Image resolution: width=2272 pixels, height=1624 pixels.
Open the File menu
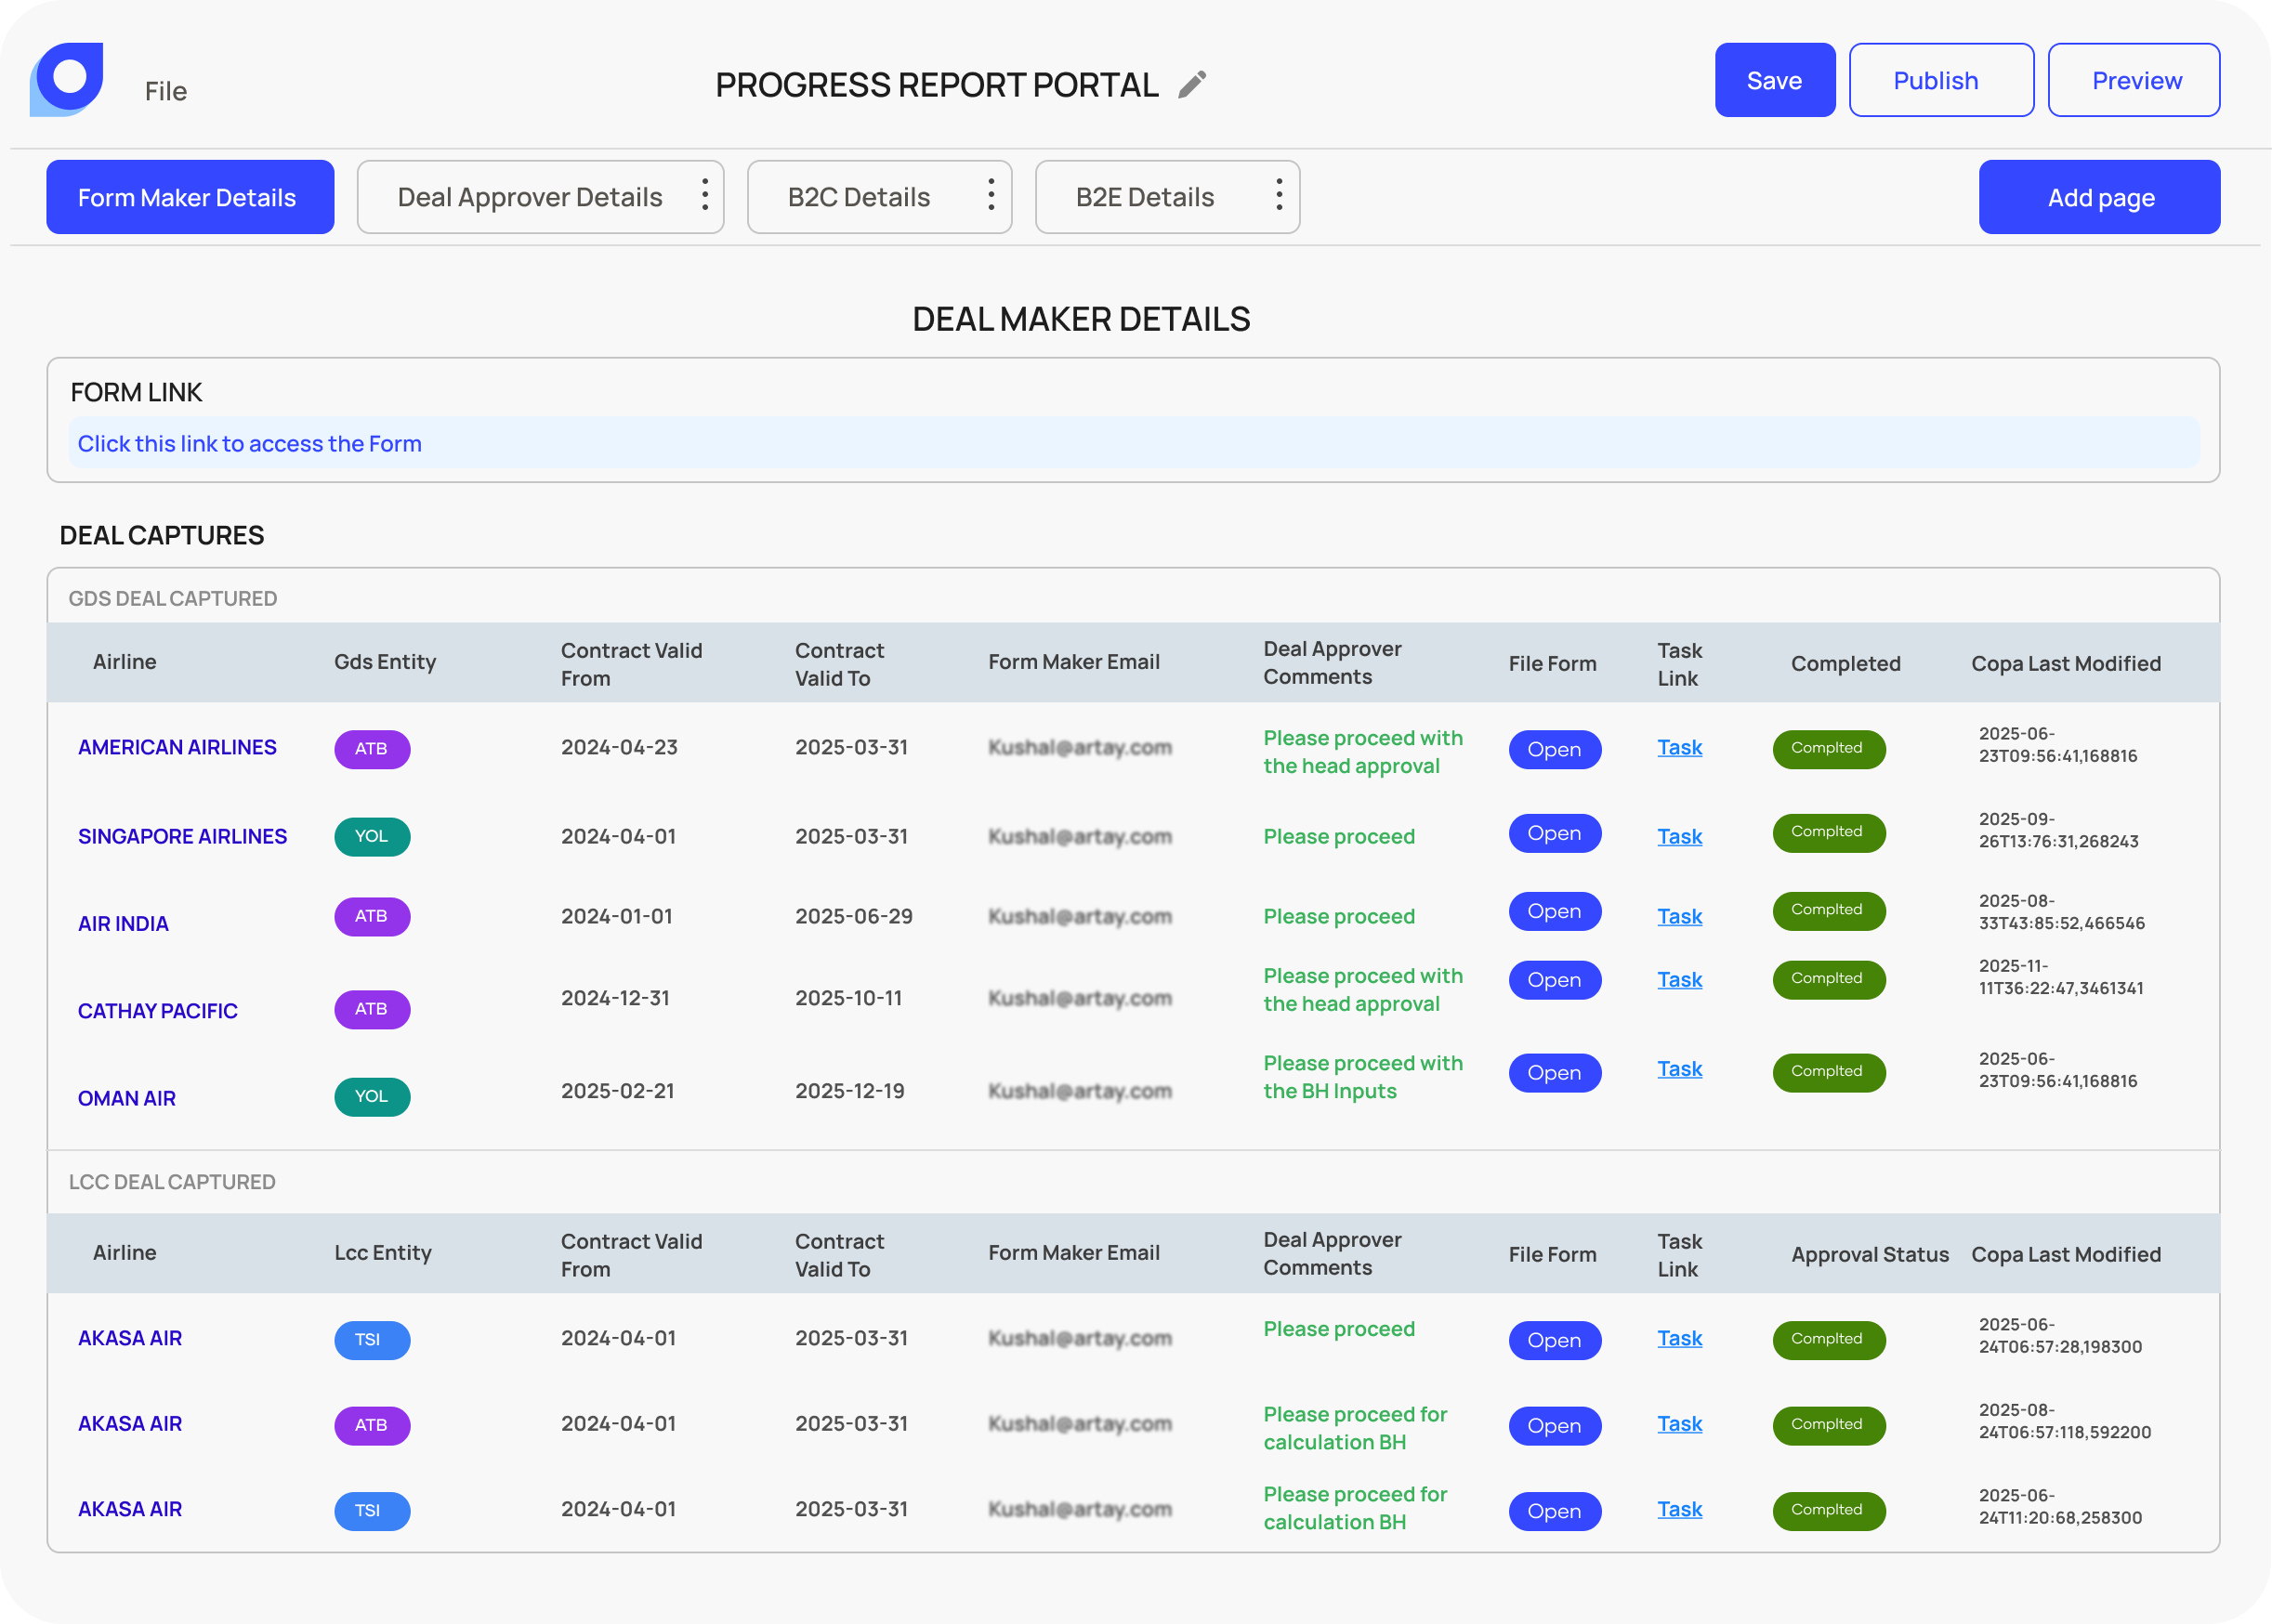coord(166,91)
